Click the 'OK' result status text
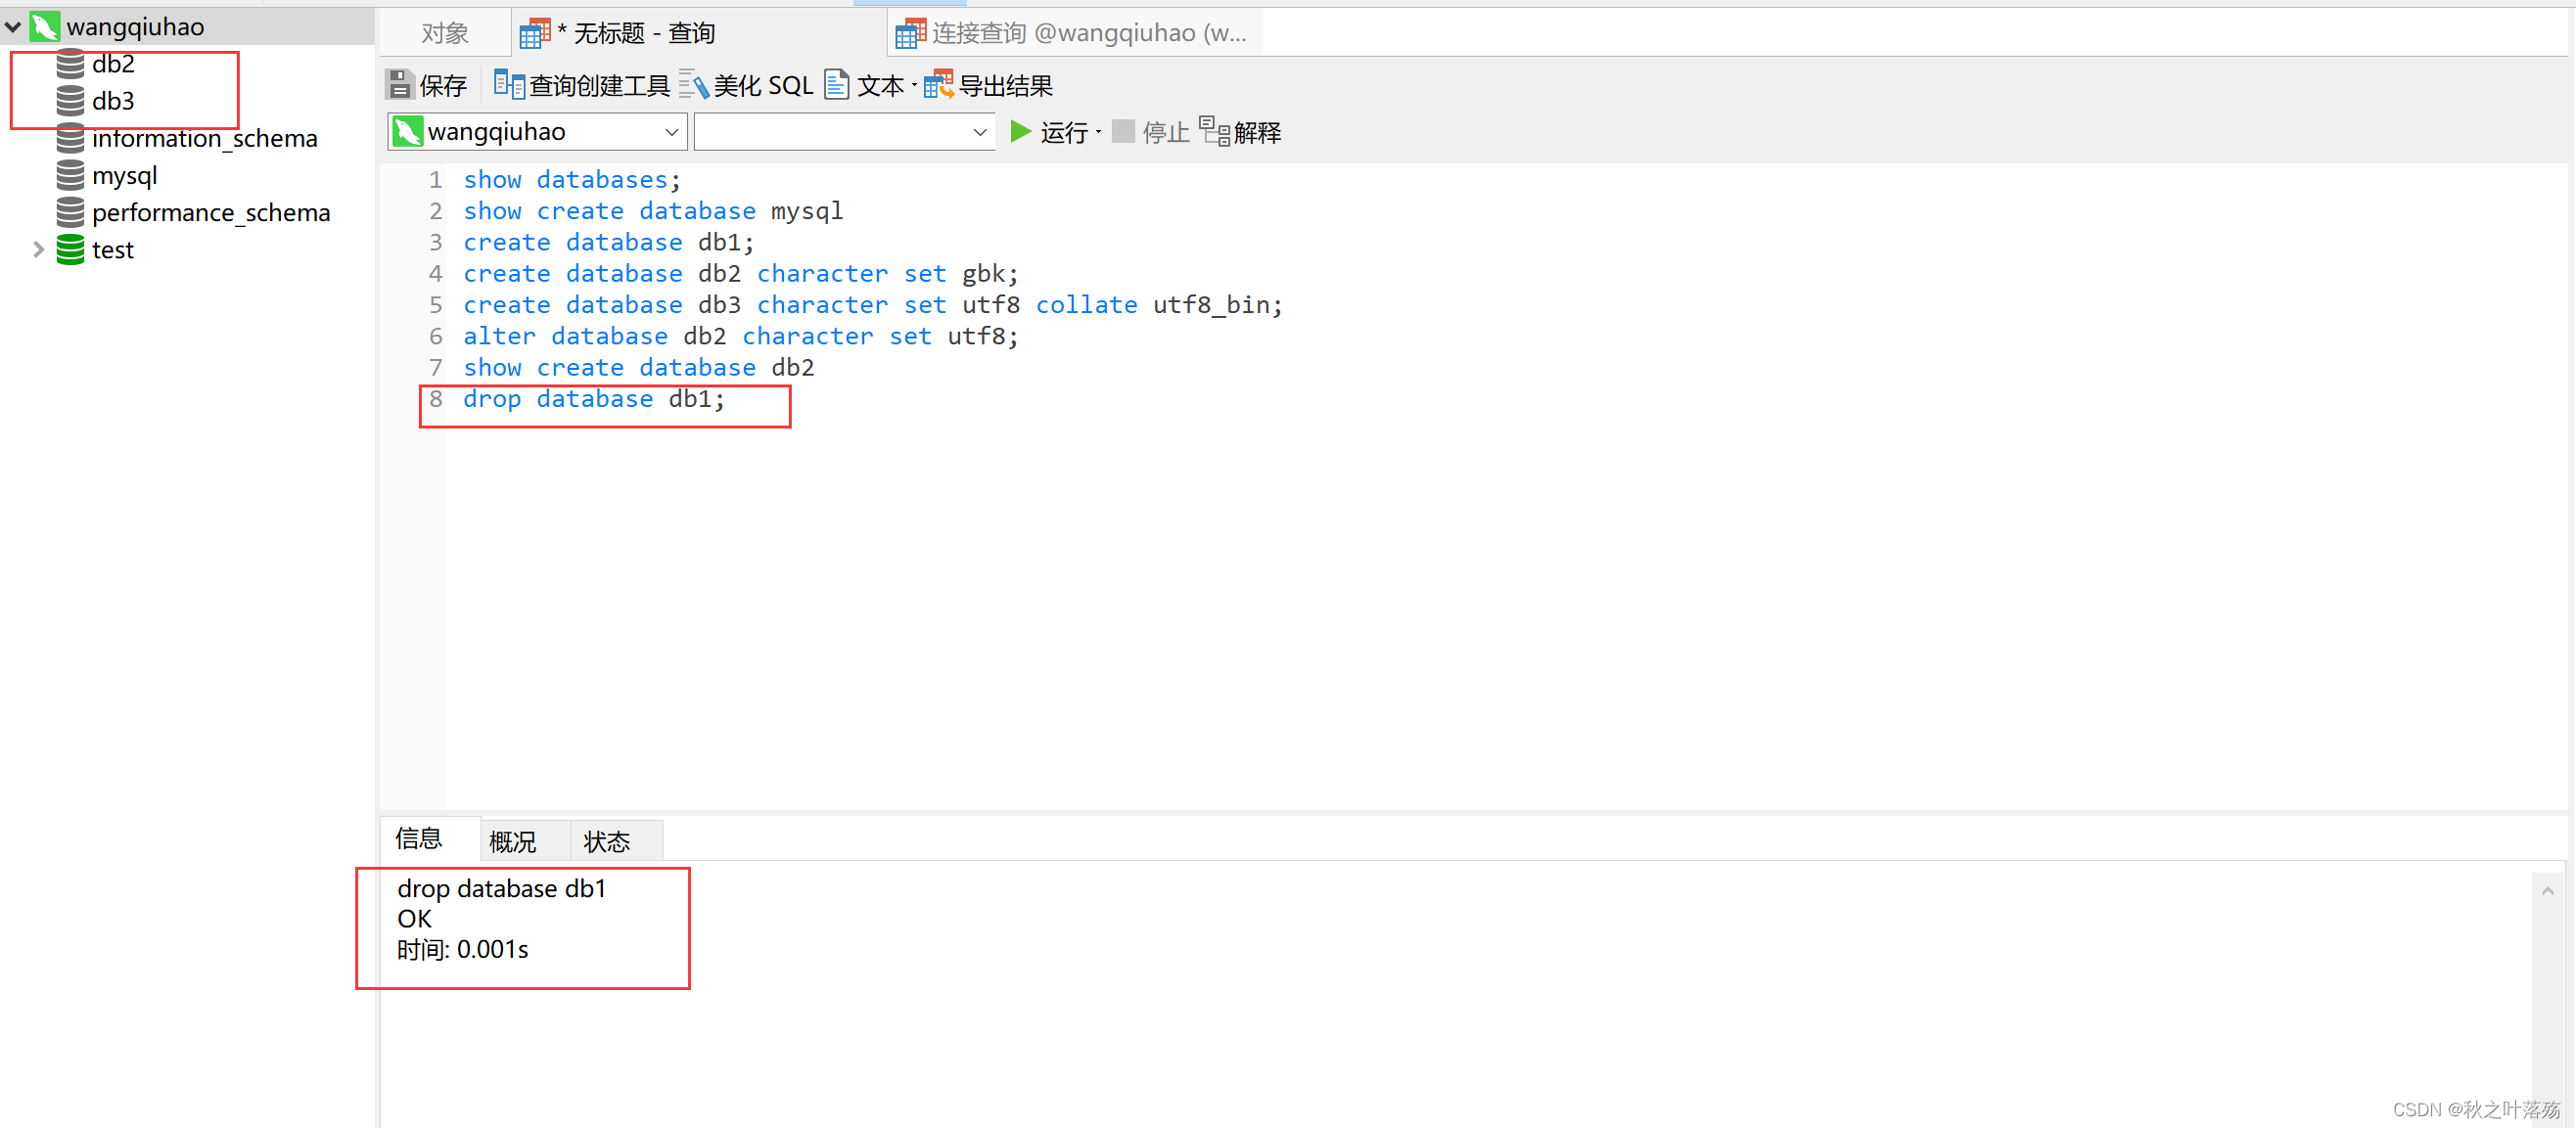 pos(414,919)
